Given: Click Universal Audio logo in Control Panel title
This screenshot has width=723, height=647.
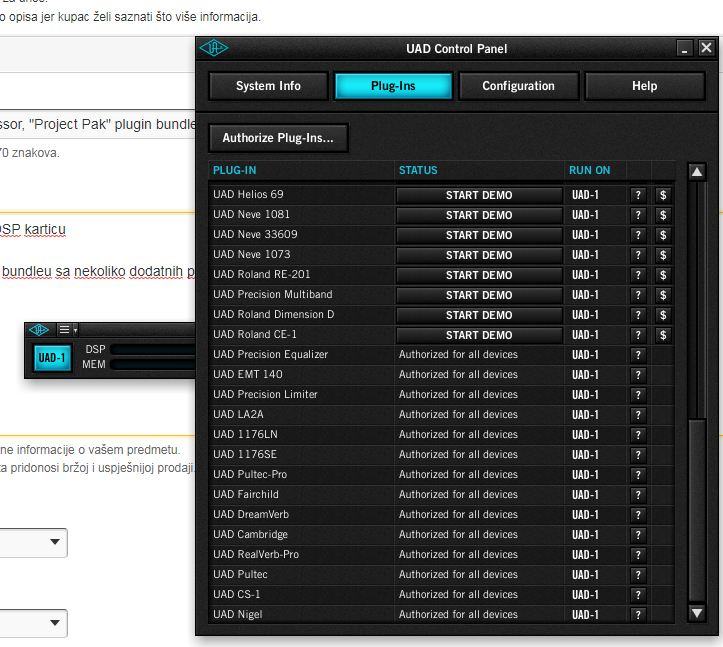Looking at the screenshot, I should 213,48.
